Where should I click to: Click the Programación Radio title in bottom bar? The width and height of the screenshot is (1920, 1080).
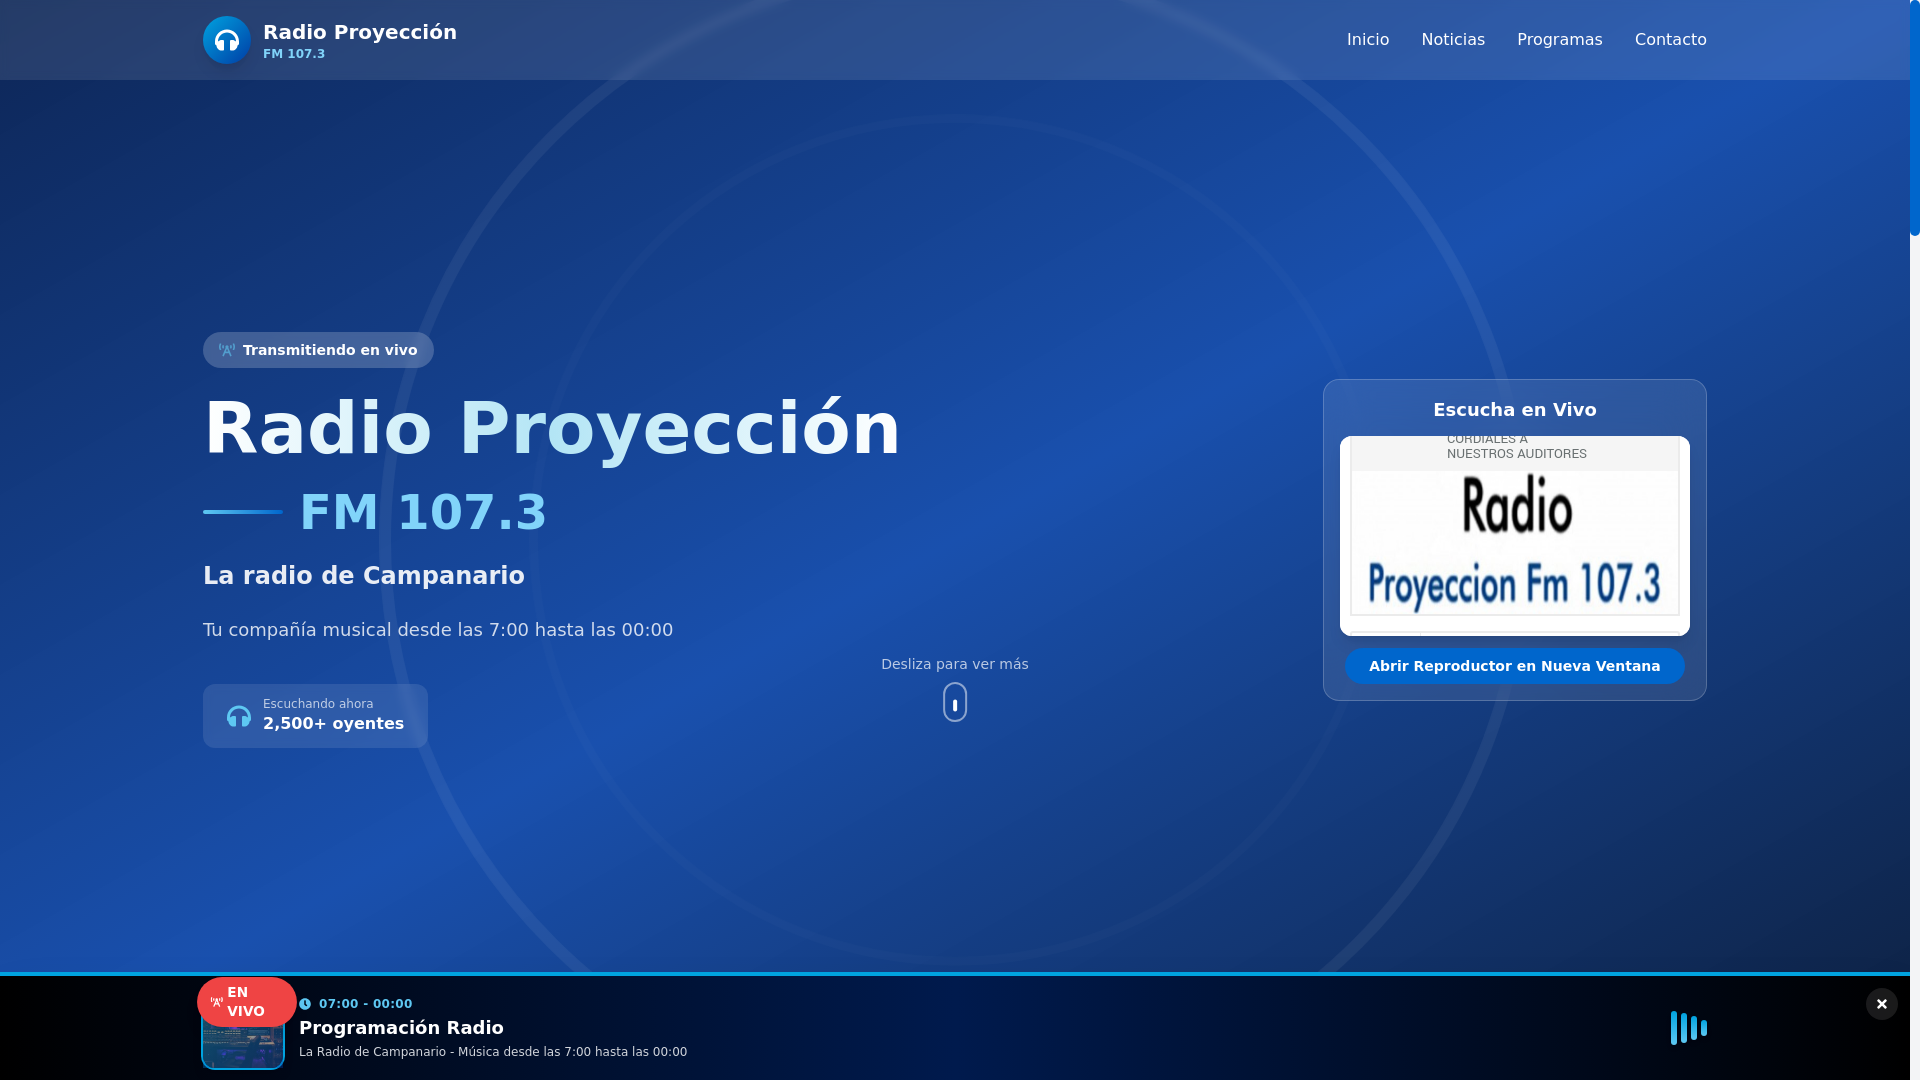click(401, 1028)
